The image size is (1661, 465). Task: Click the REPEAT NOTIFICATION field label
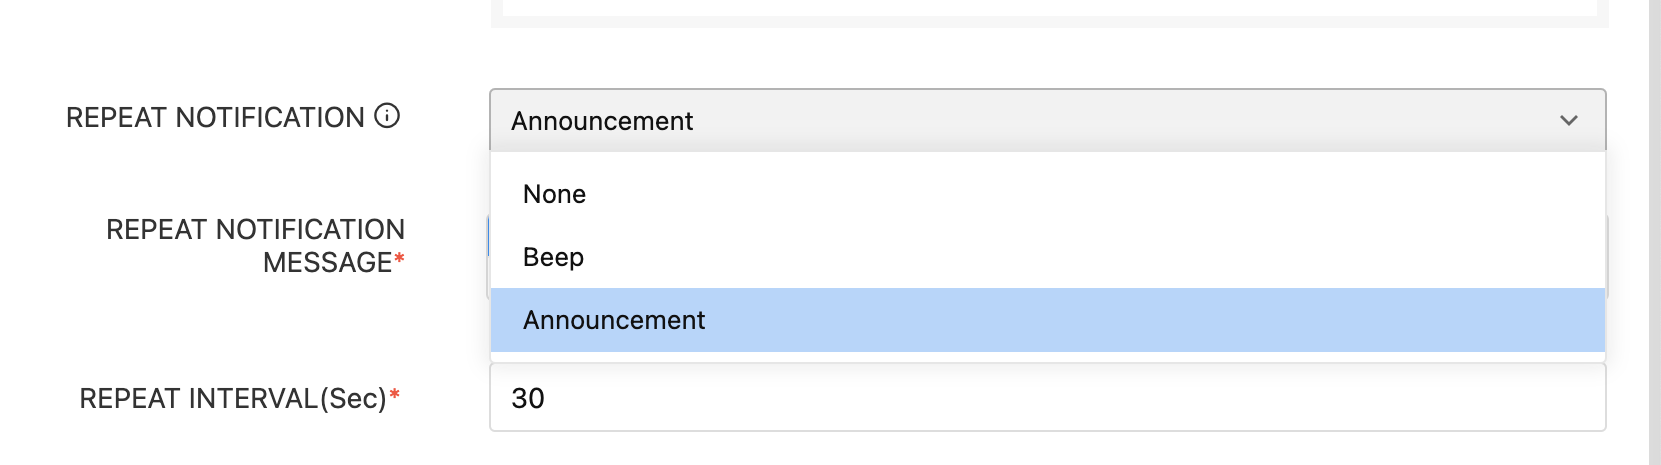coord(215,118)
